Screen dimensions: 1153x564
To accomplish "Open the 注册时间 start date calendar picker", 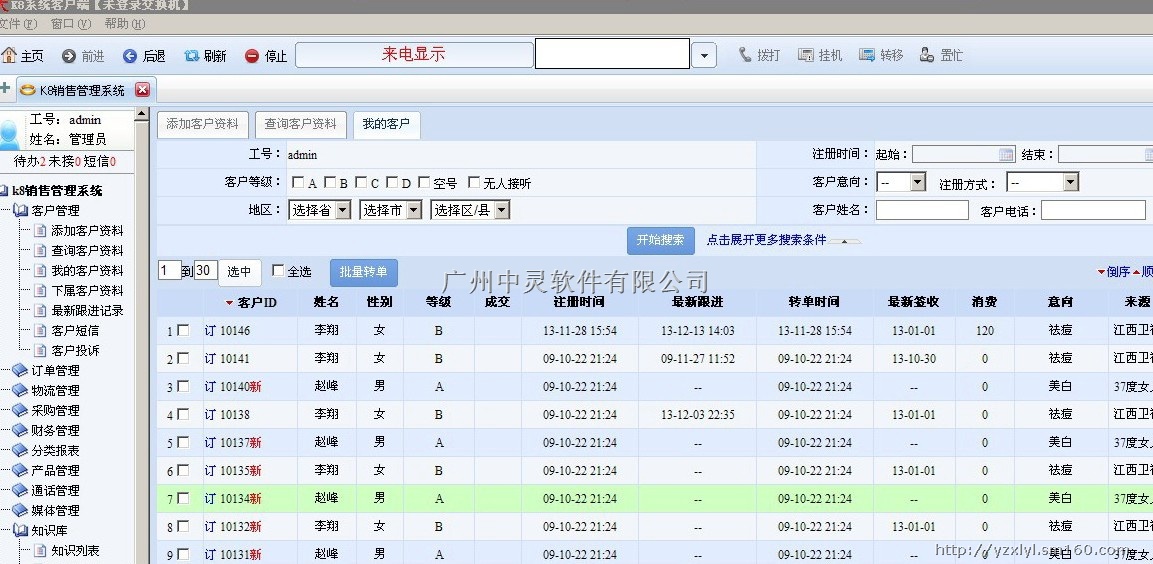I will [1006, 155].
